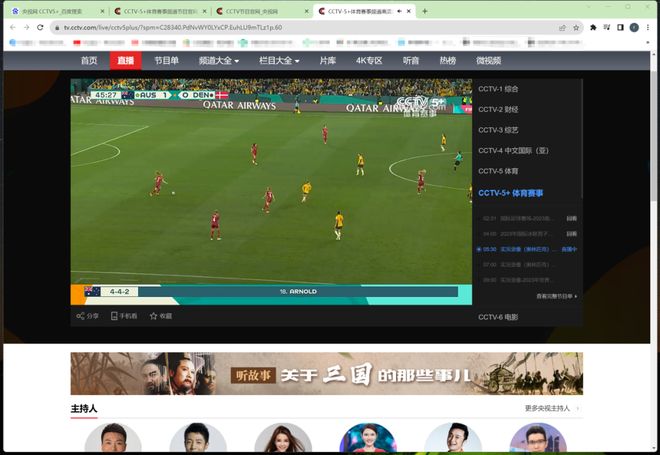
Task: Open the Chrome three-dot menu
Action: [x=648, y=27]
